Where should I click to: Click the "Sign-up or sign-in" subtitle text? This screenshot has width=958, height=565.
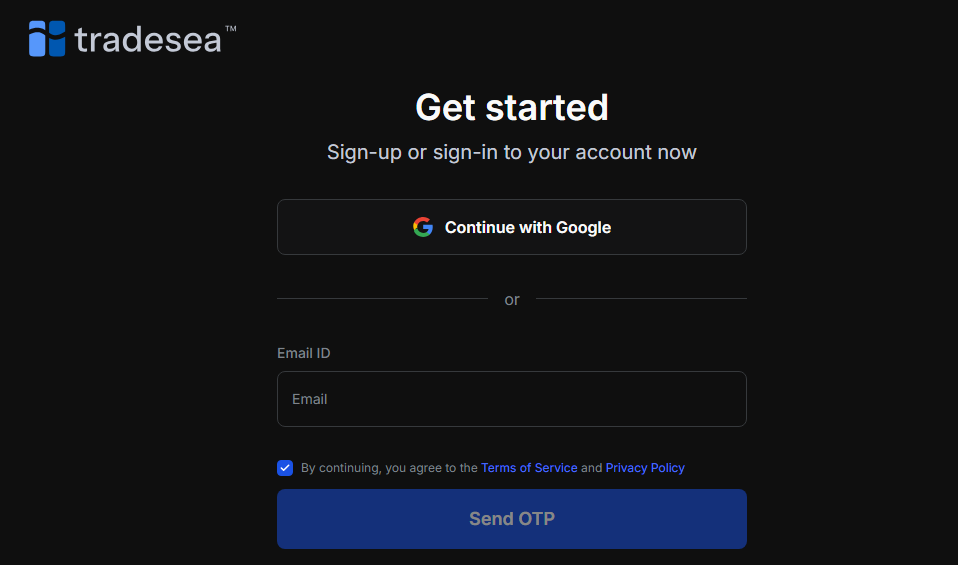coord(511,153)
